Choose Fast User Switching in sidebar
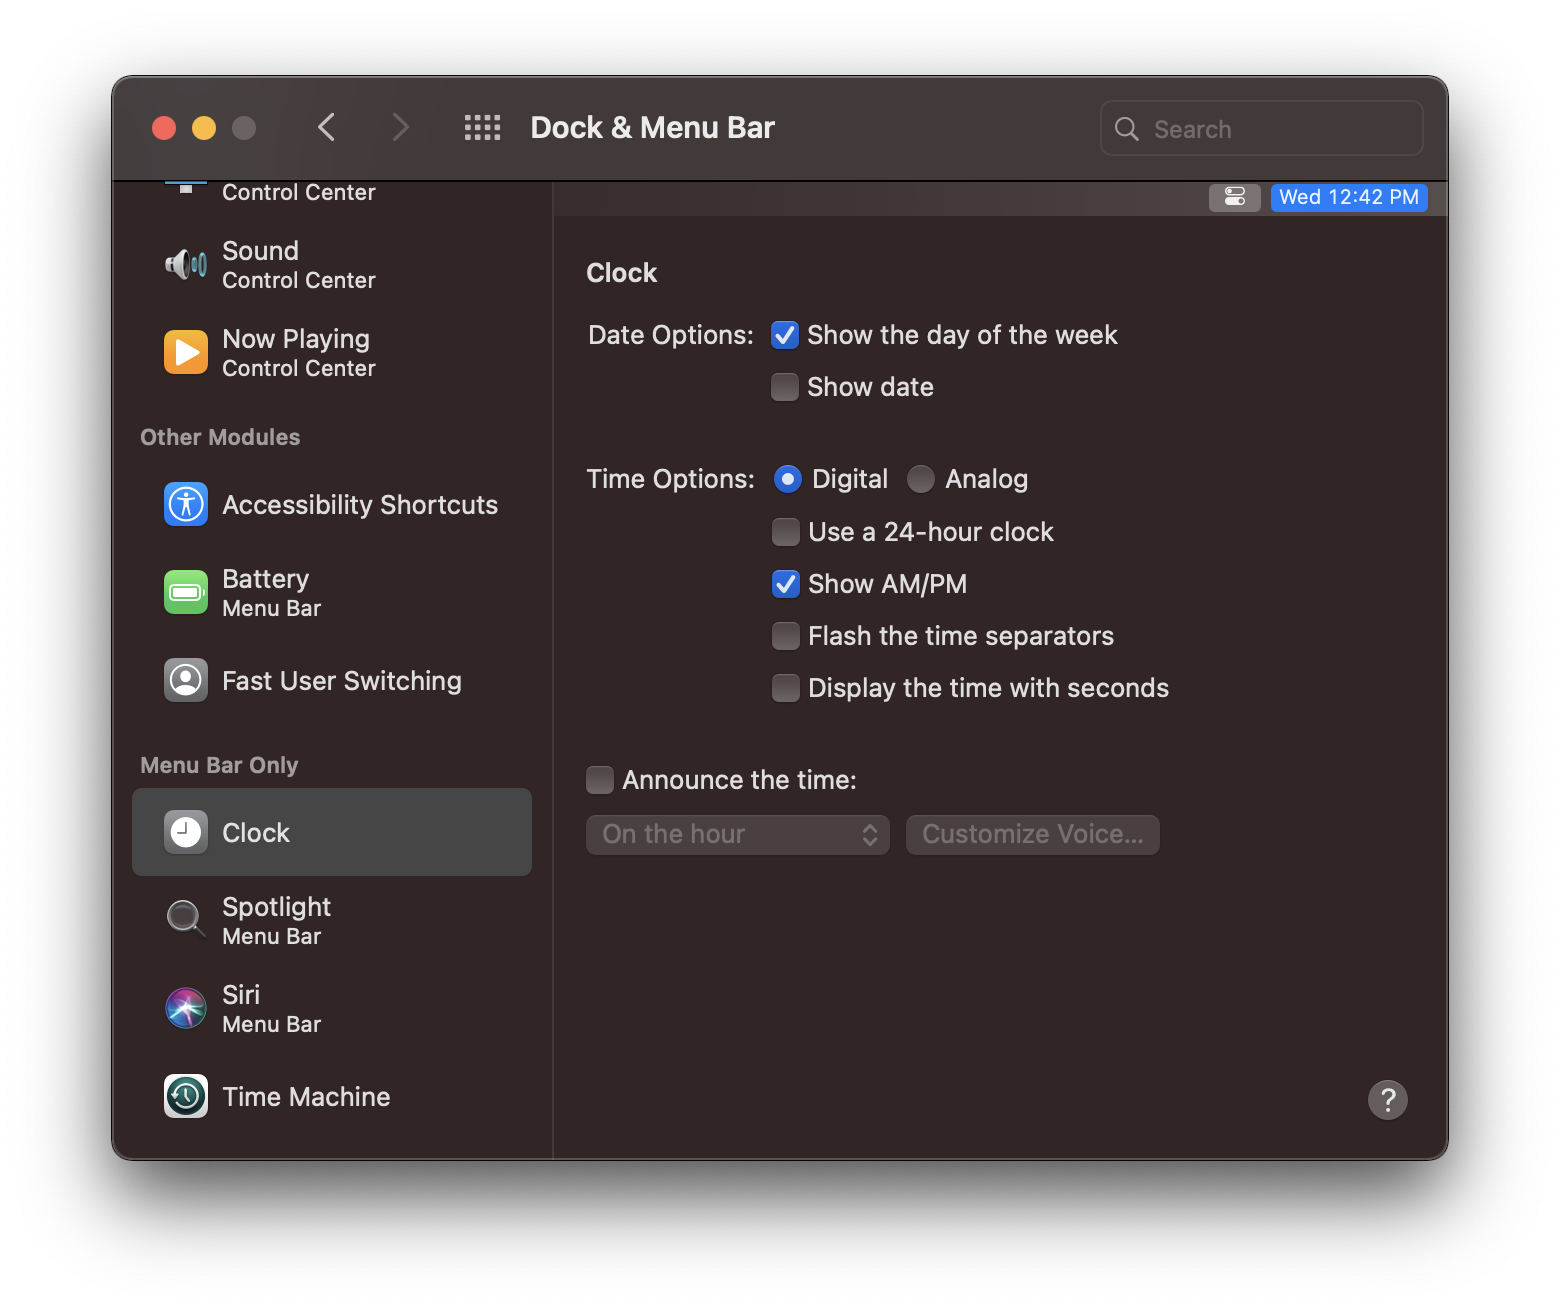Screen dimensions: 1560x1308 332,680
